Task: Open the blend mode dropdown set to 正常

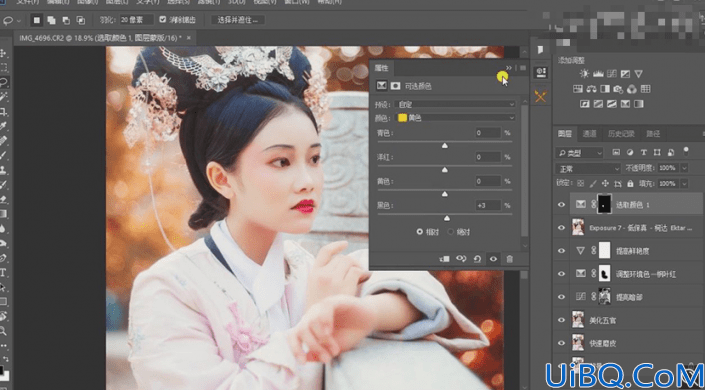Action: pos(588,168)
